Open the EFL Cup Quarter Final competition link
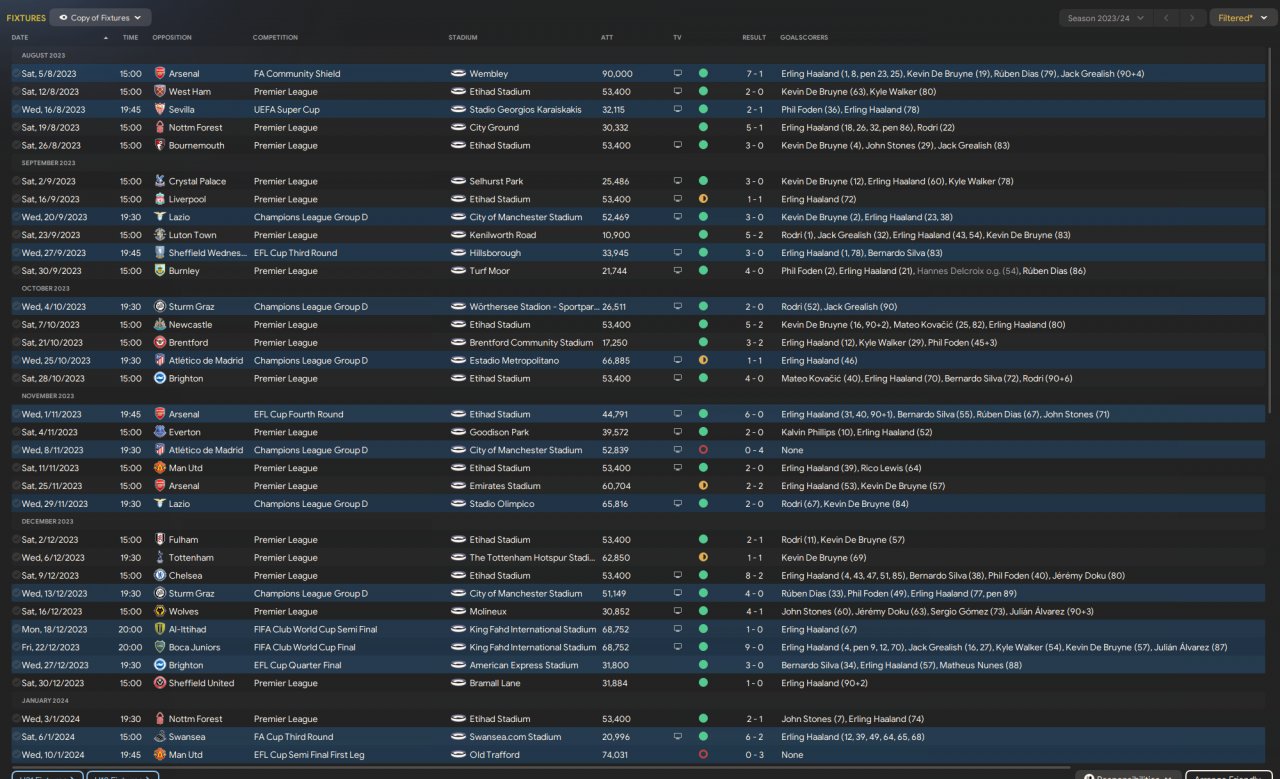 click(297, 665)
